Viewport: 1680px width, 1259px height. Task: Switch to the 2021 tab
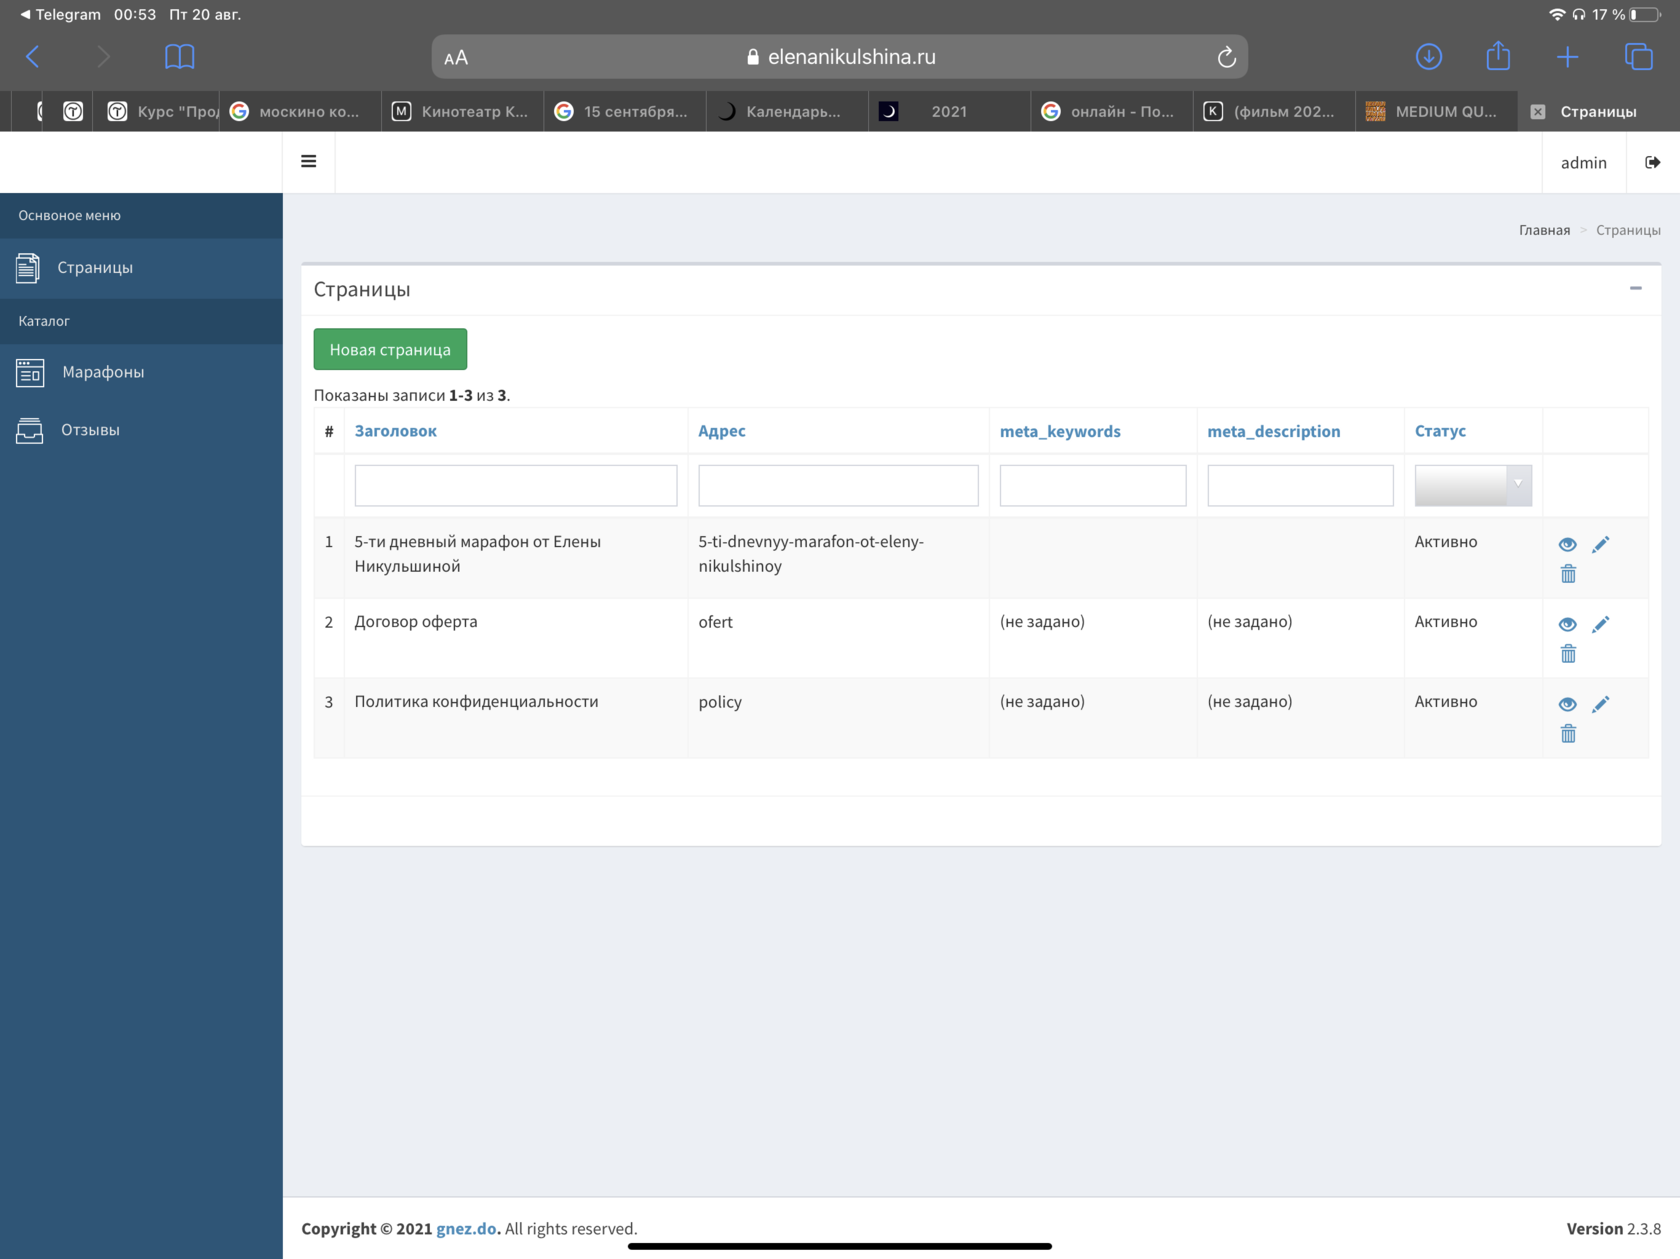pyautogui.click(x=949, y=111)
